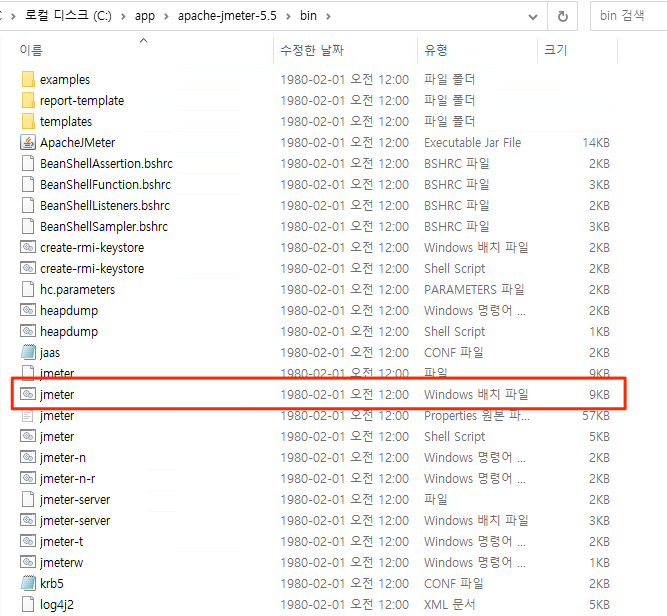Image resolution: width=667 pixels, height=616 pixels.
Task: Select the hc.parameters file icon
Action: coord(28,289)
